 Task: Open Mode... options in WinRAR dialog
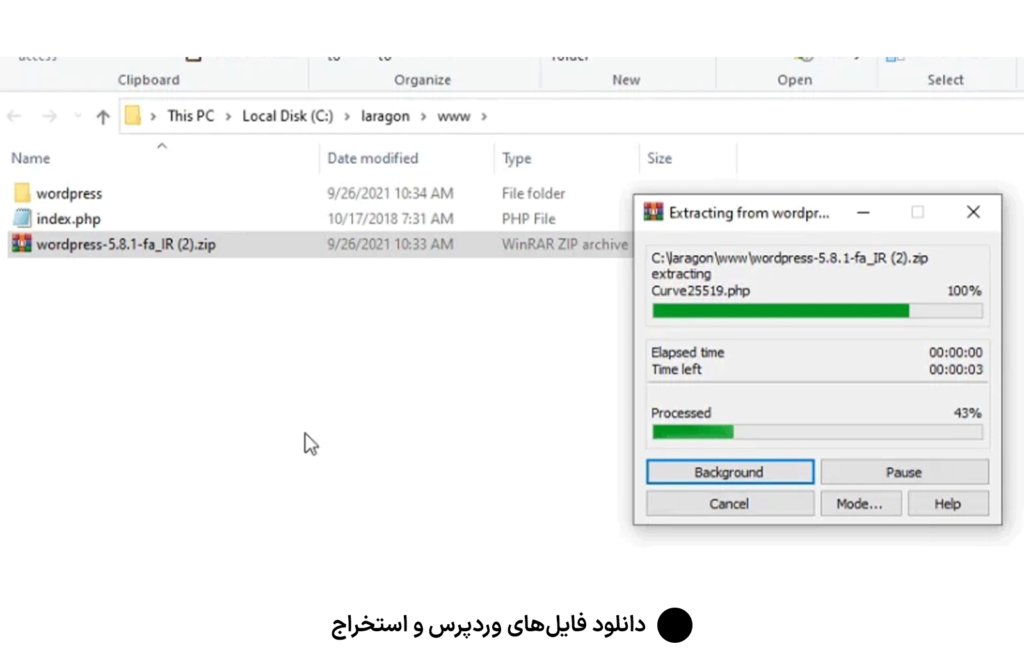[861, 503]
